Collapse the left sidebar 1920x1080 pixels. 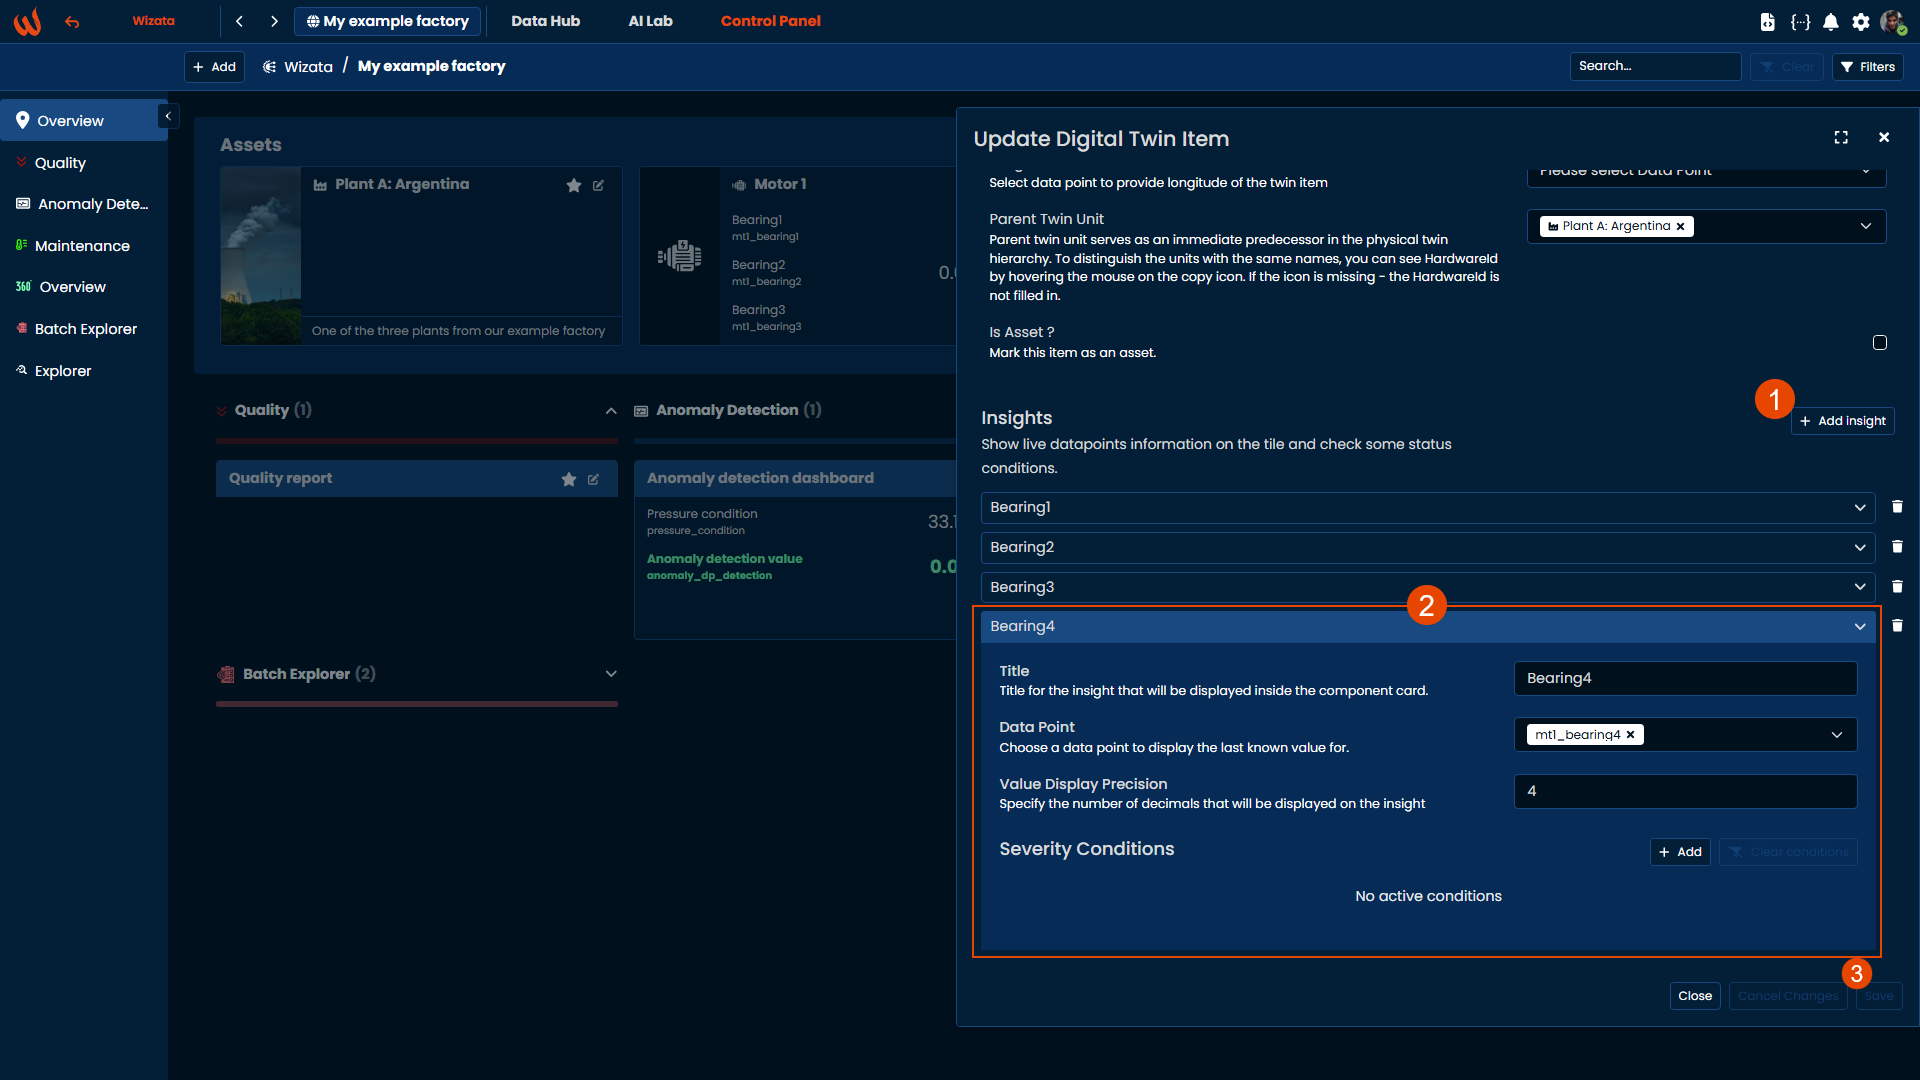point(168,117)
